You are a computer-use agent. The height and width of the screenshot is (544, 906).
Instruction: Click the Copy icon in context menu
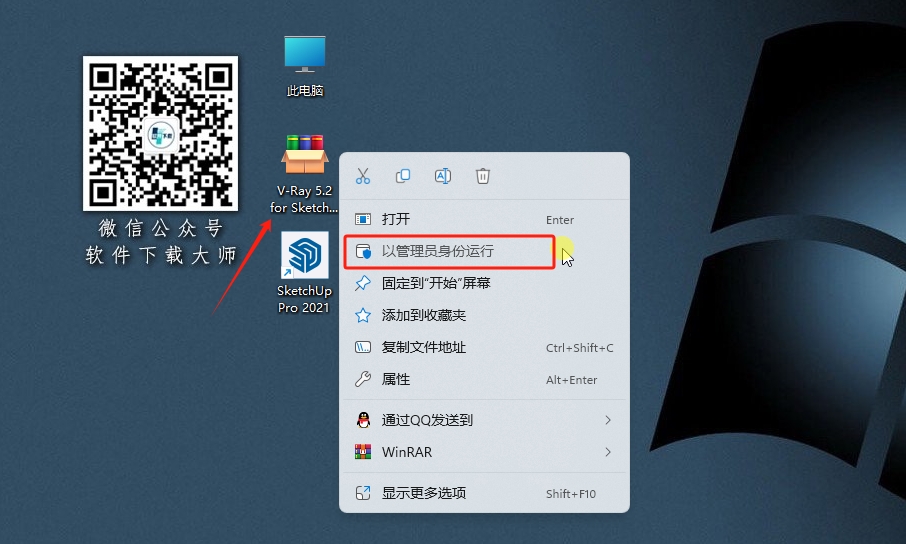pyautogui.click(x=403, y=176)
